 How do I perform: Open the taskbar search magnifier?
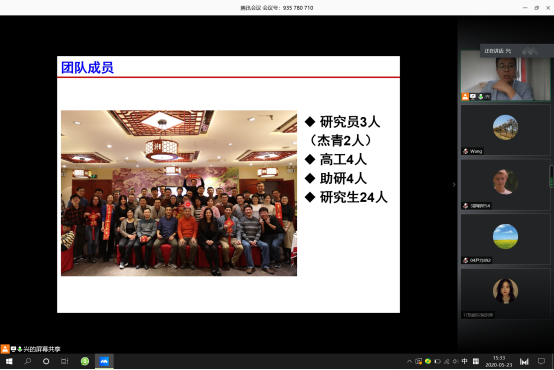(x=28, y=361)
